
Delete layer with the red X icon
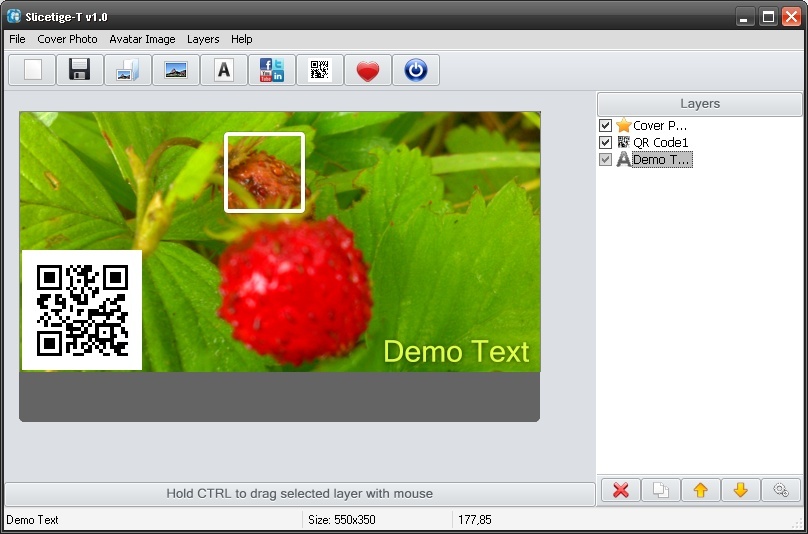(620, 490)
